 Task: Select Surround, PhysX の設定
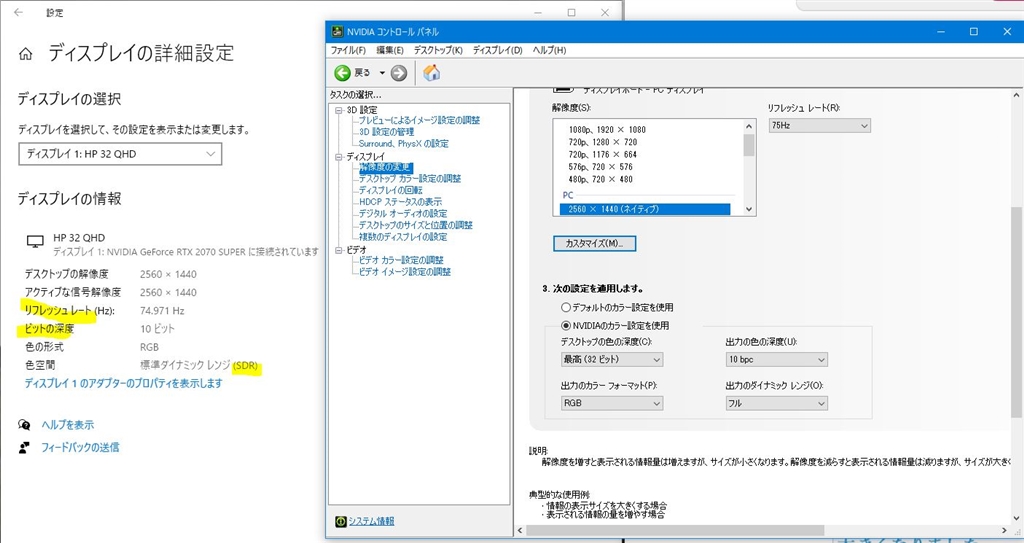(x=403, y=144)
